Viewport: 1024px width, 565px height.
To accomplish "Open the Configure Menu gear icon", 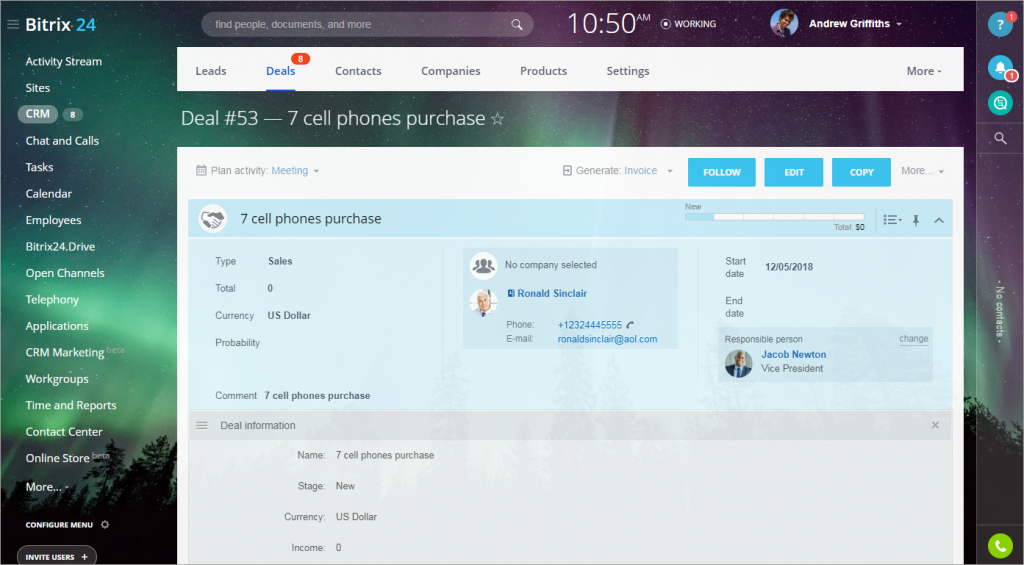I will pyautogui.click(x=105, y=525).
